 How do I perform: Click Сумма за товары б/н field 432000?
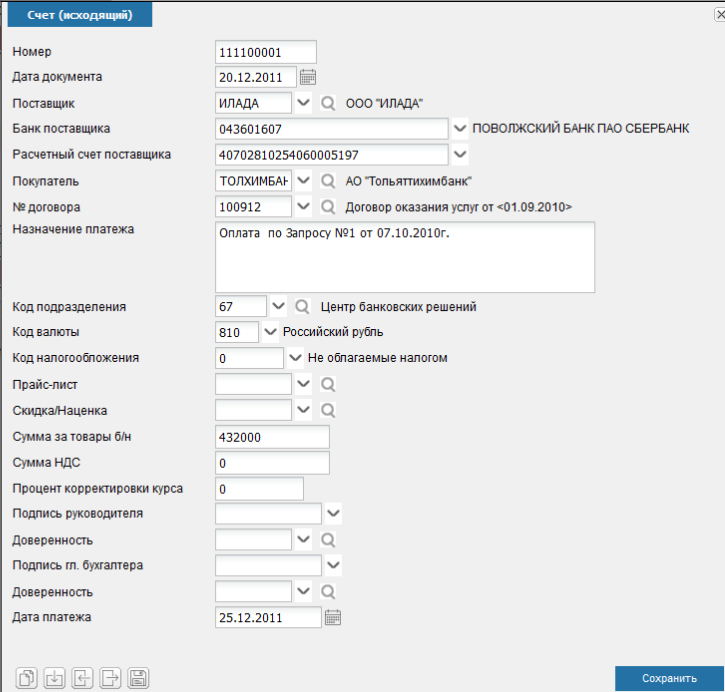tap(272, 437)
